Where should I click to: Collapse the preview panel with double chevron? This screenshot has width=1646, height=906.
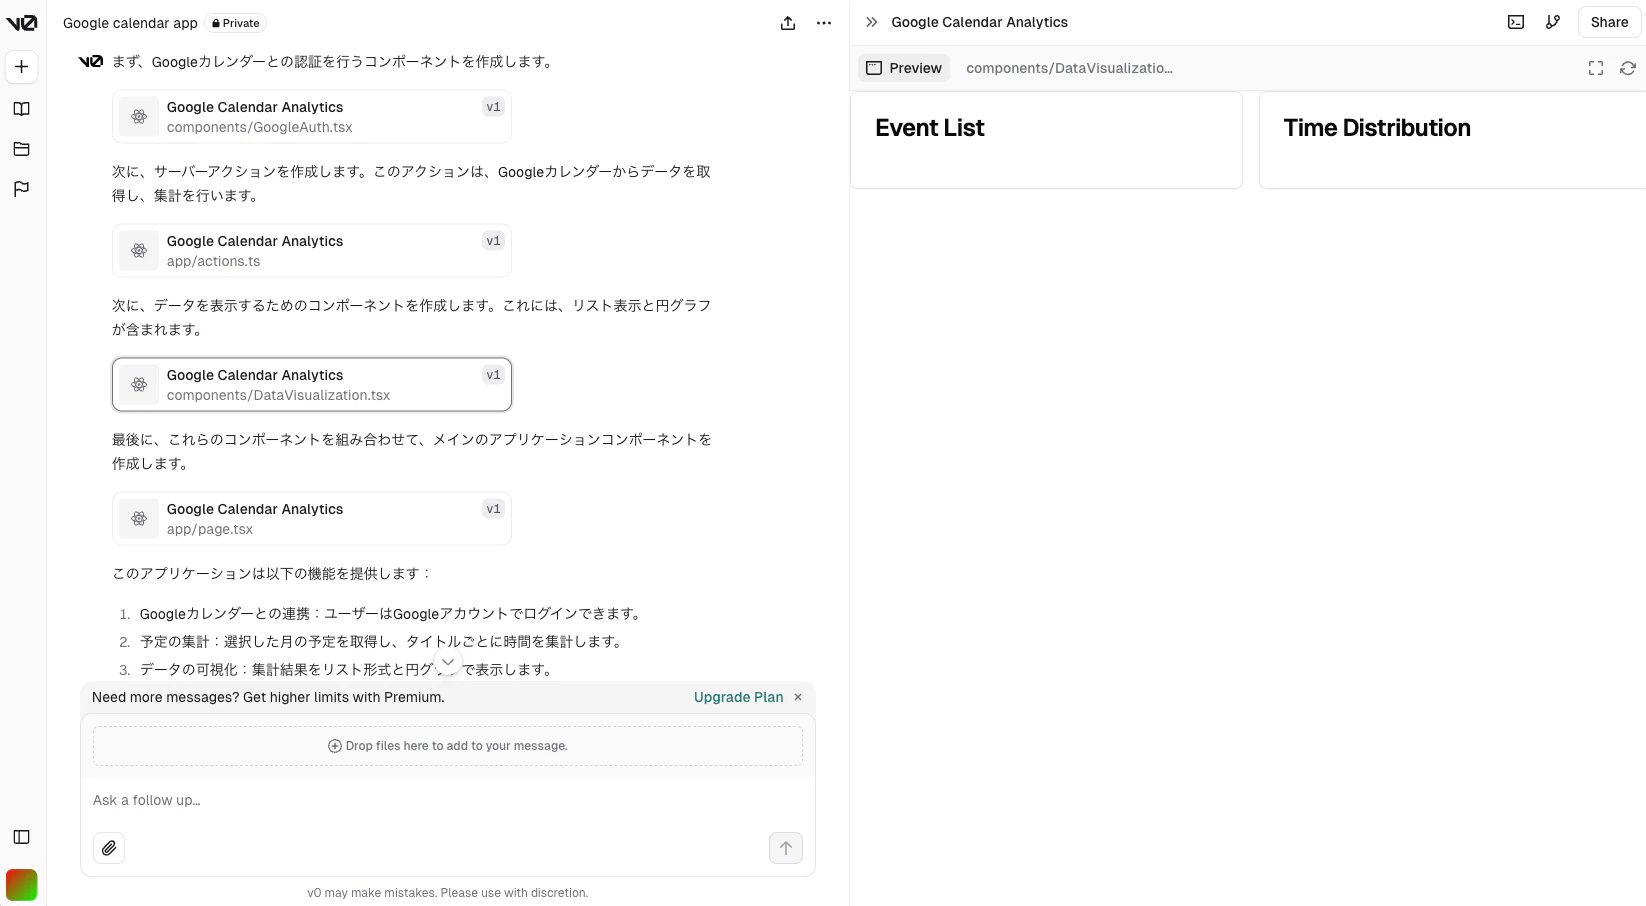coord(871,22)
